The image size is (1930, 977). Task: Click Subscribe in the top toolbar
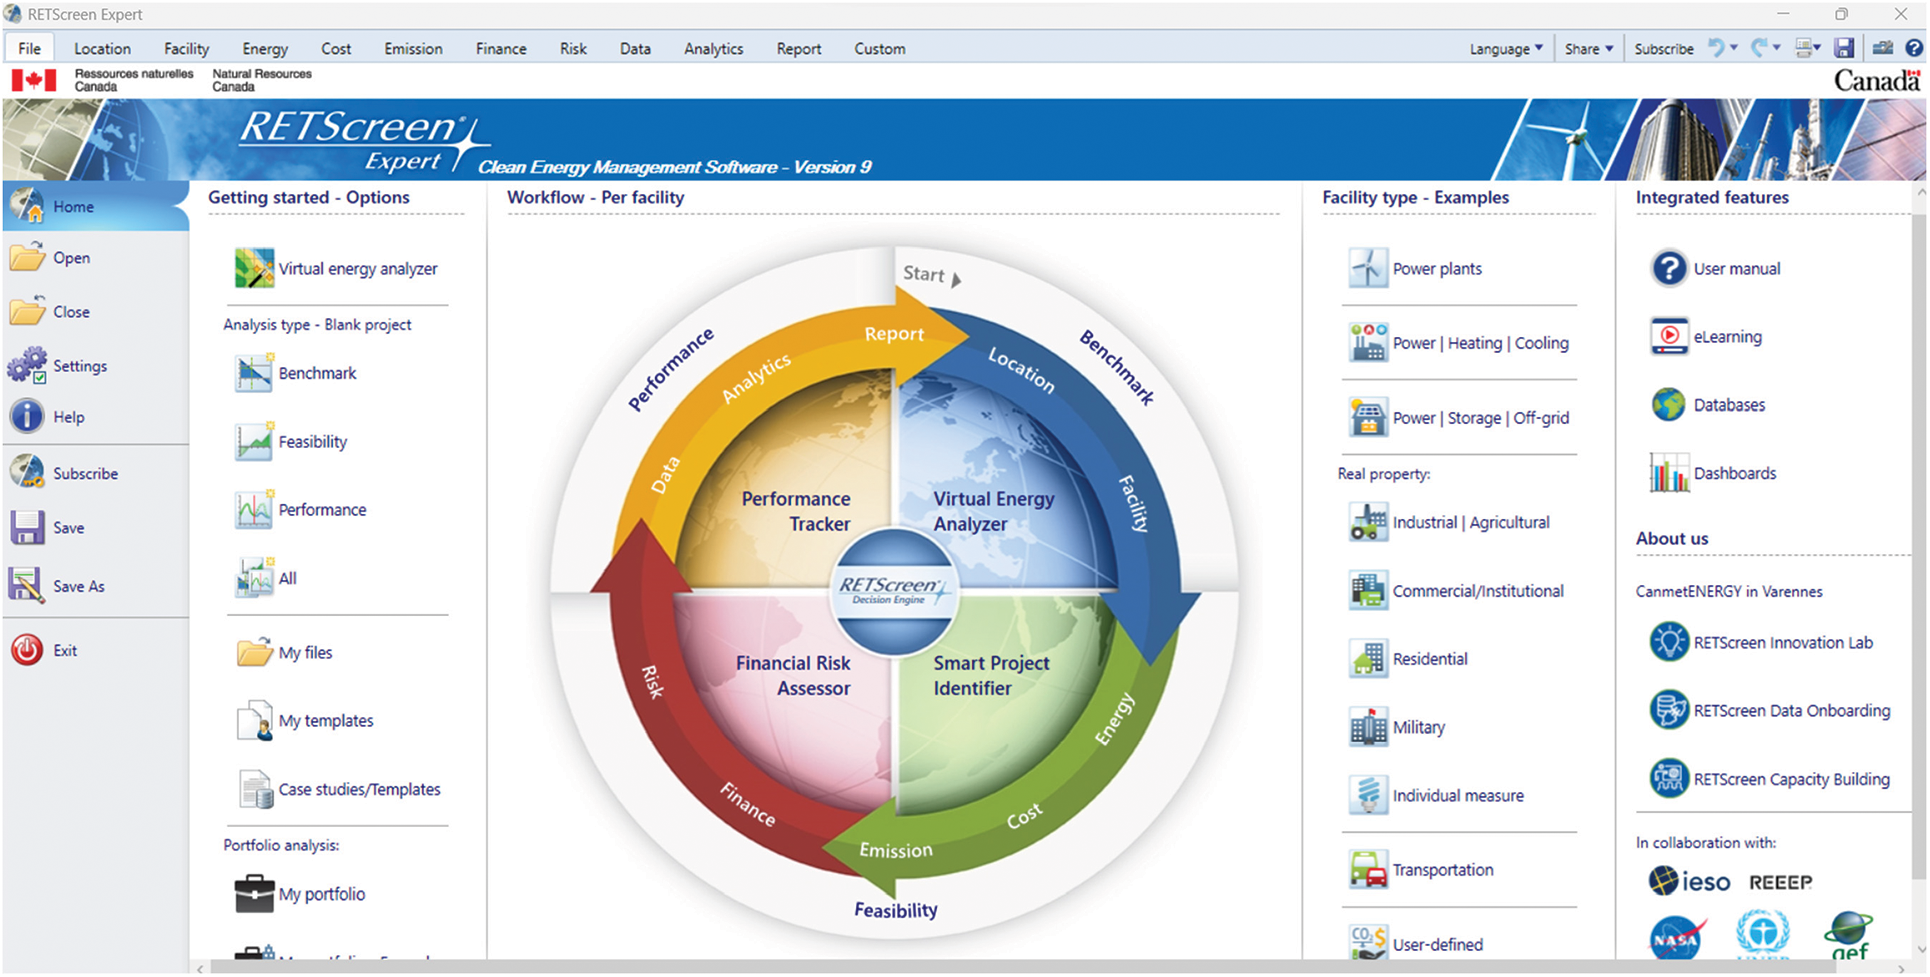pos(1663,48)
